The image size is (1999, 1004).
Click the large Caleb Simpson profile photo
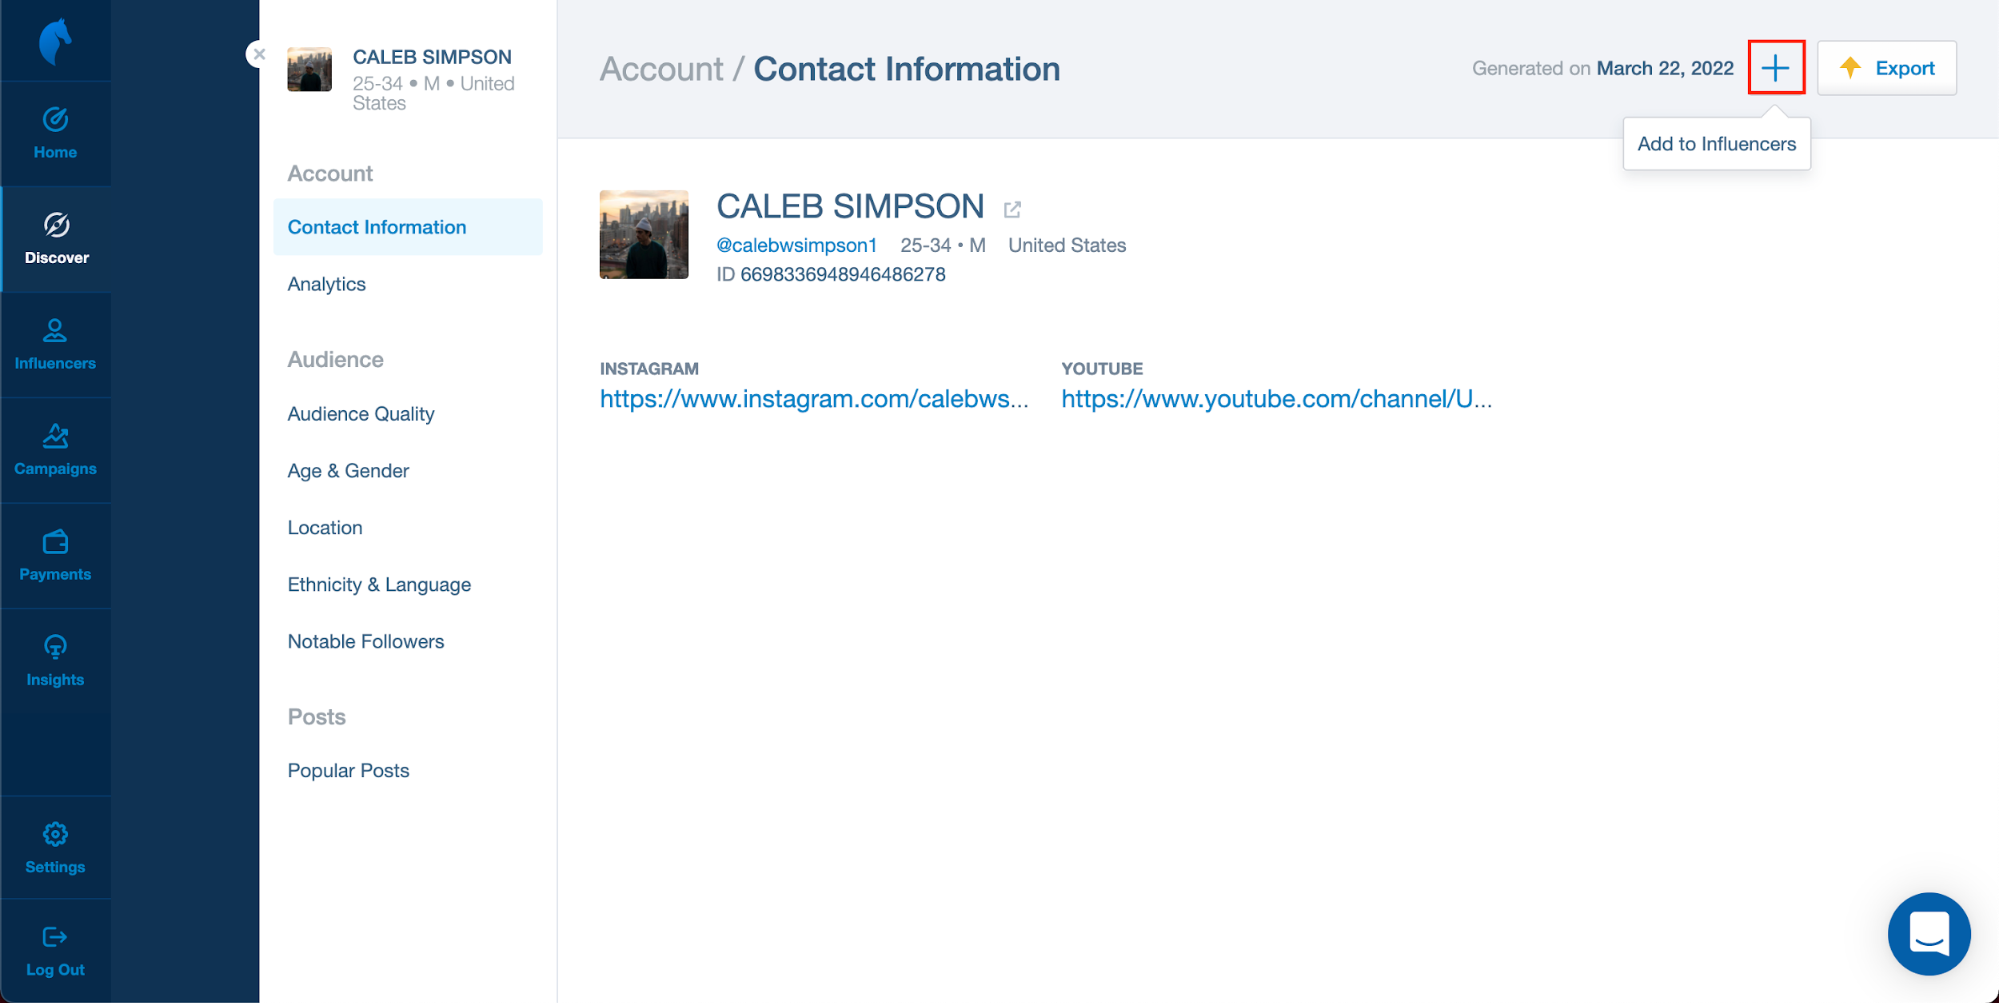(644, 234)
